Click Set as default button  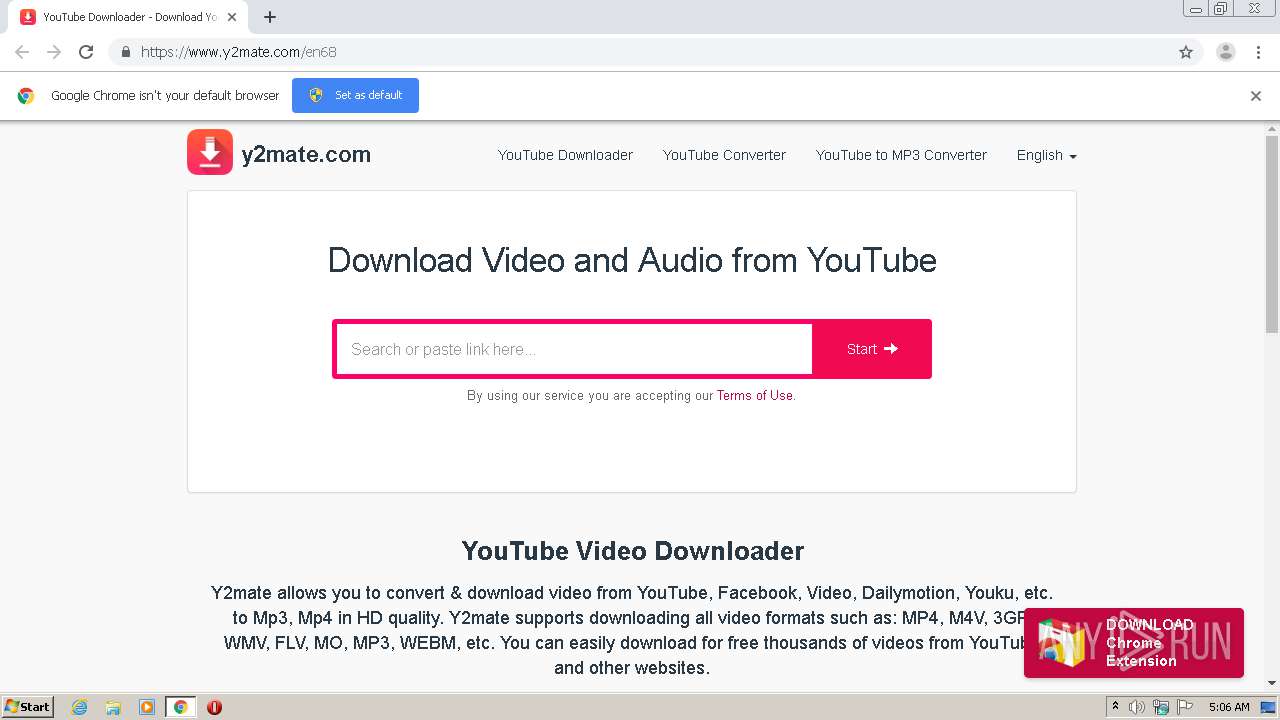coord(355,95)
